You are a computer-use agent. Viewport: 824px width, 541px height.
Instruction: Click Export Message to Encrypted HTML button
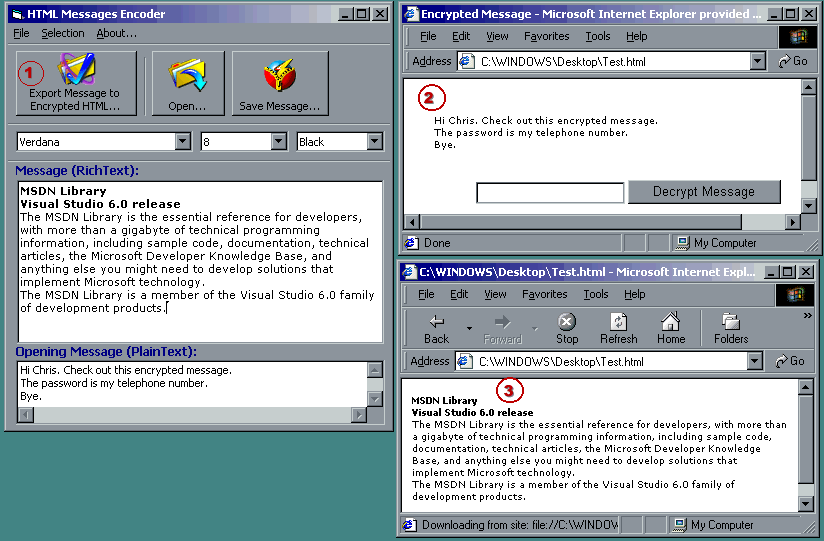[76, 83]
